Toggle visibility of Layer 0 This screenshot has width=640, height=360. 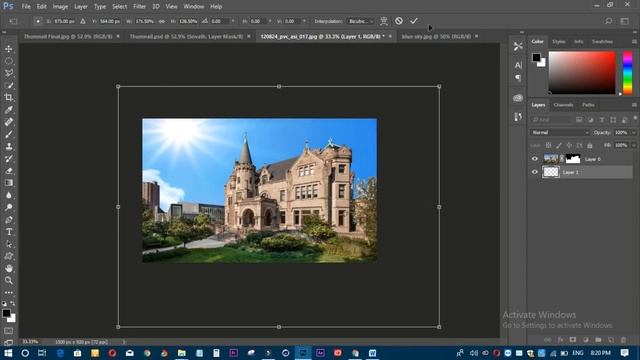[x=535, y=159]
